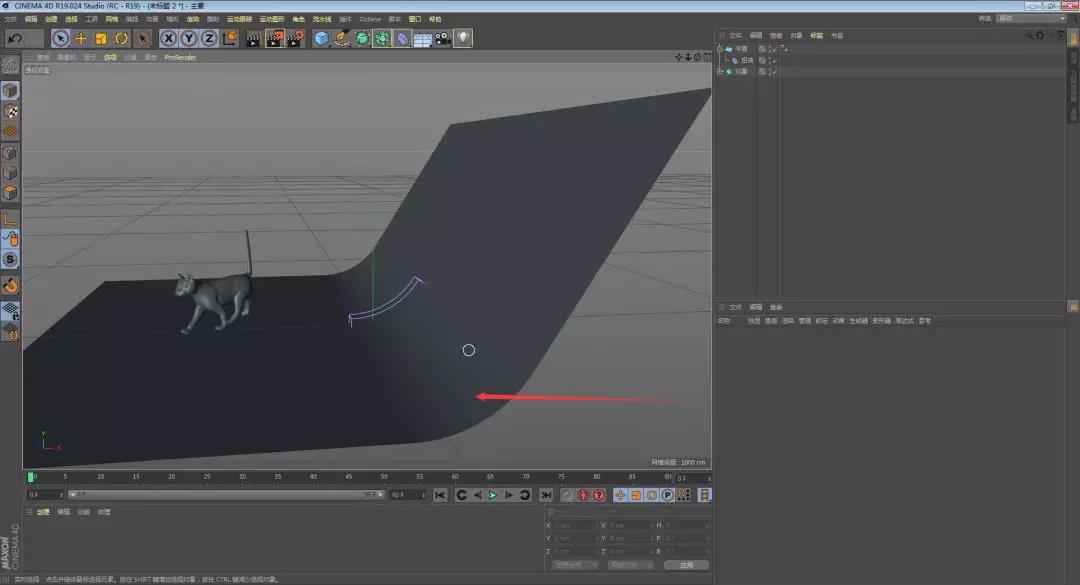Open ProRender viewport menu
Image resolution: width=1080 pixels, height=585 pixels.
pyautogui.click(x=180, y=57)
